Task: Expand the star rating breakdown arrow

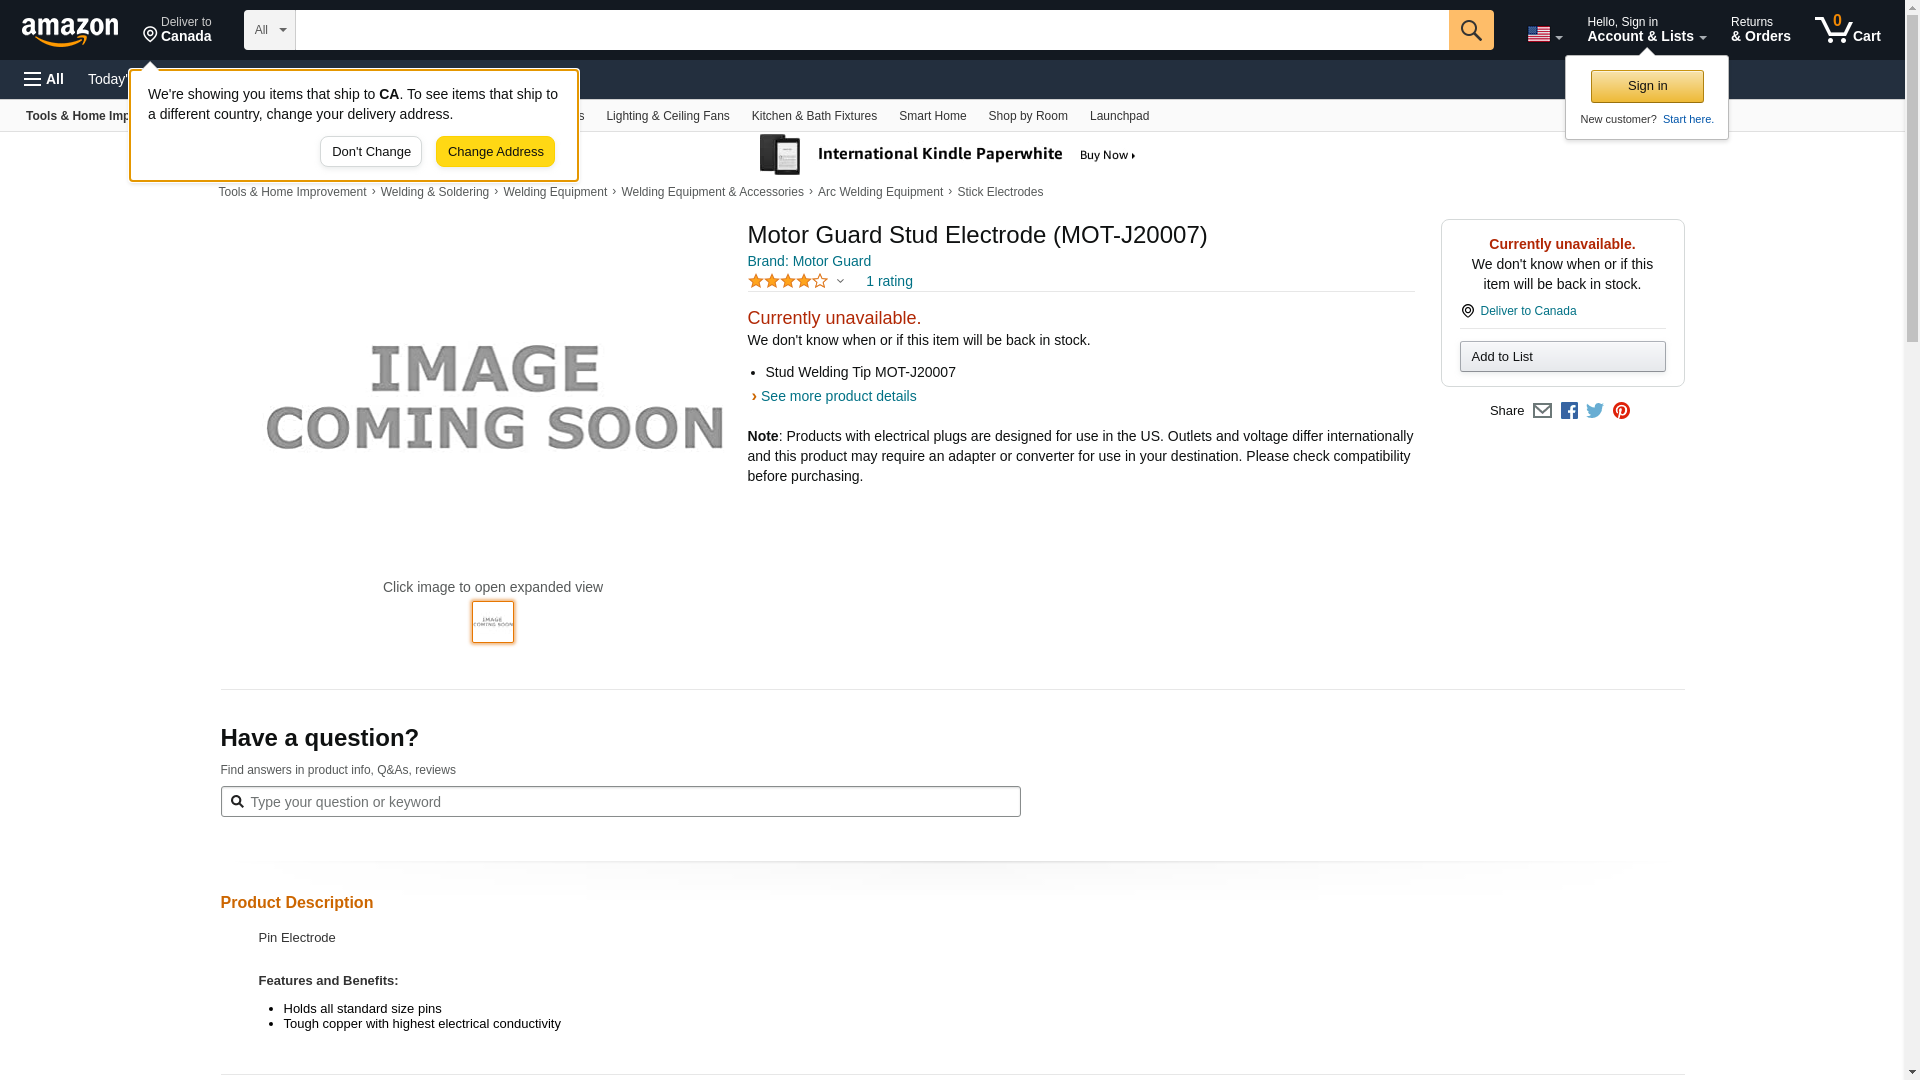Action: click(x=840, y=281)
